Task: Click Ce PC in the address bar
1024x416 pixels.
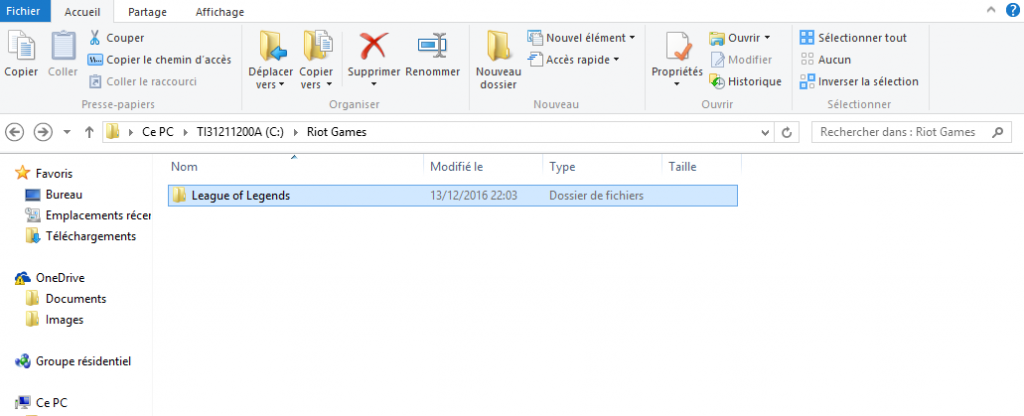Action: pos(157,132)
